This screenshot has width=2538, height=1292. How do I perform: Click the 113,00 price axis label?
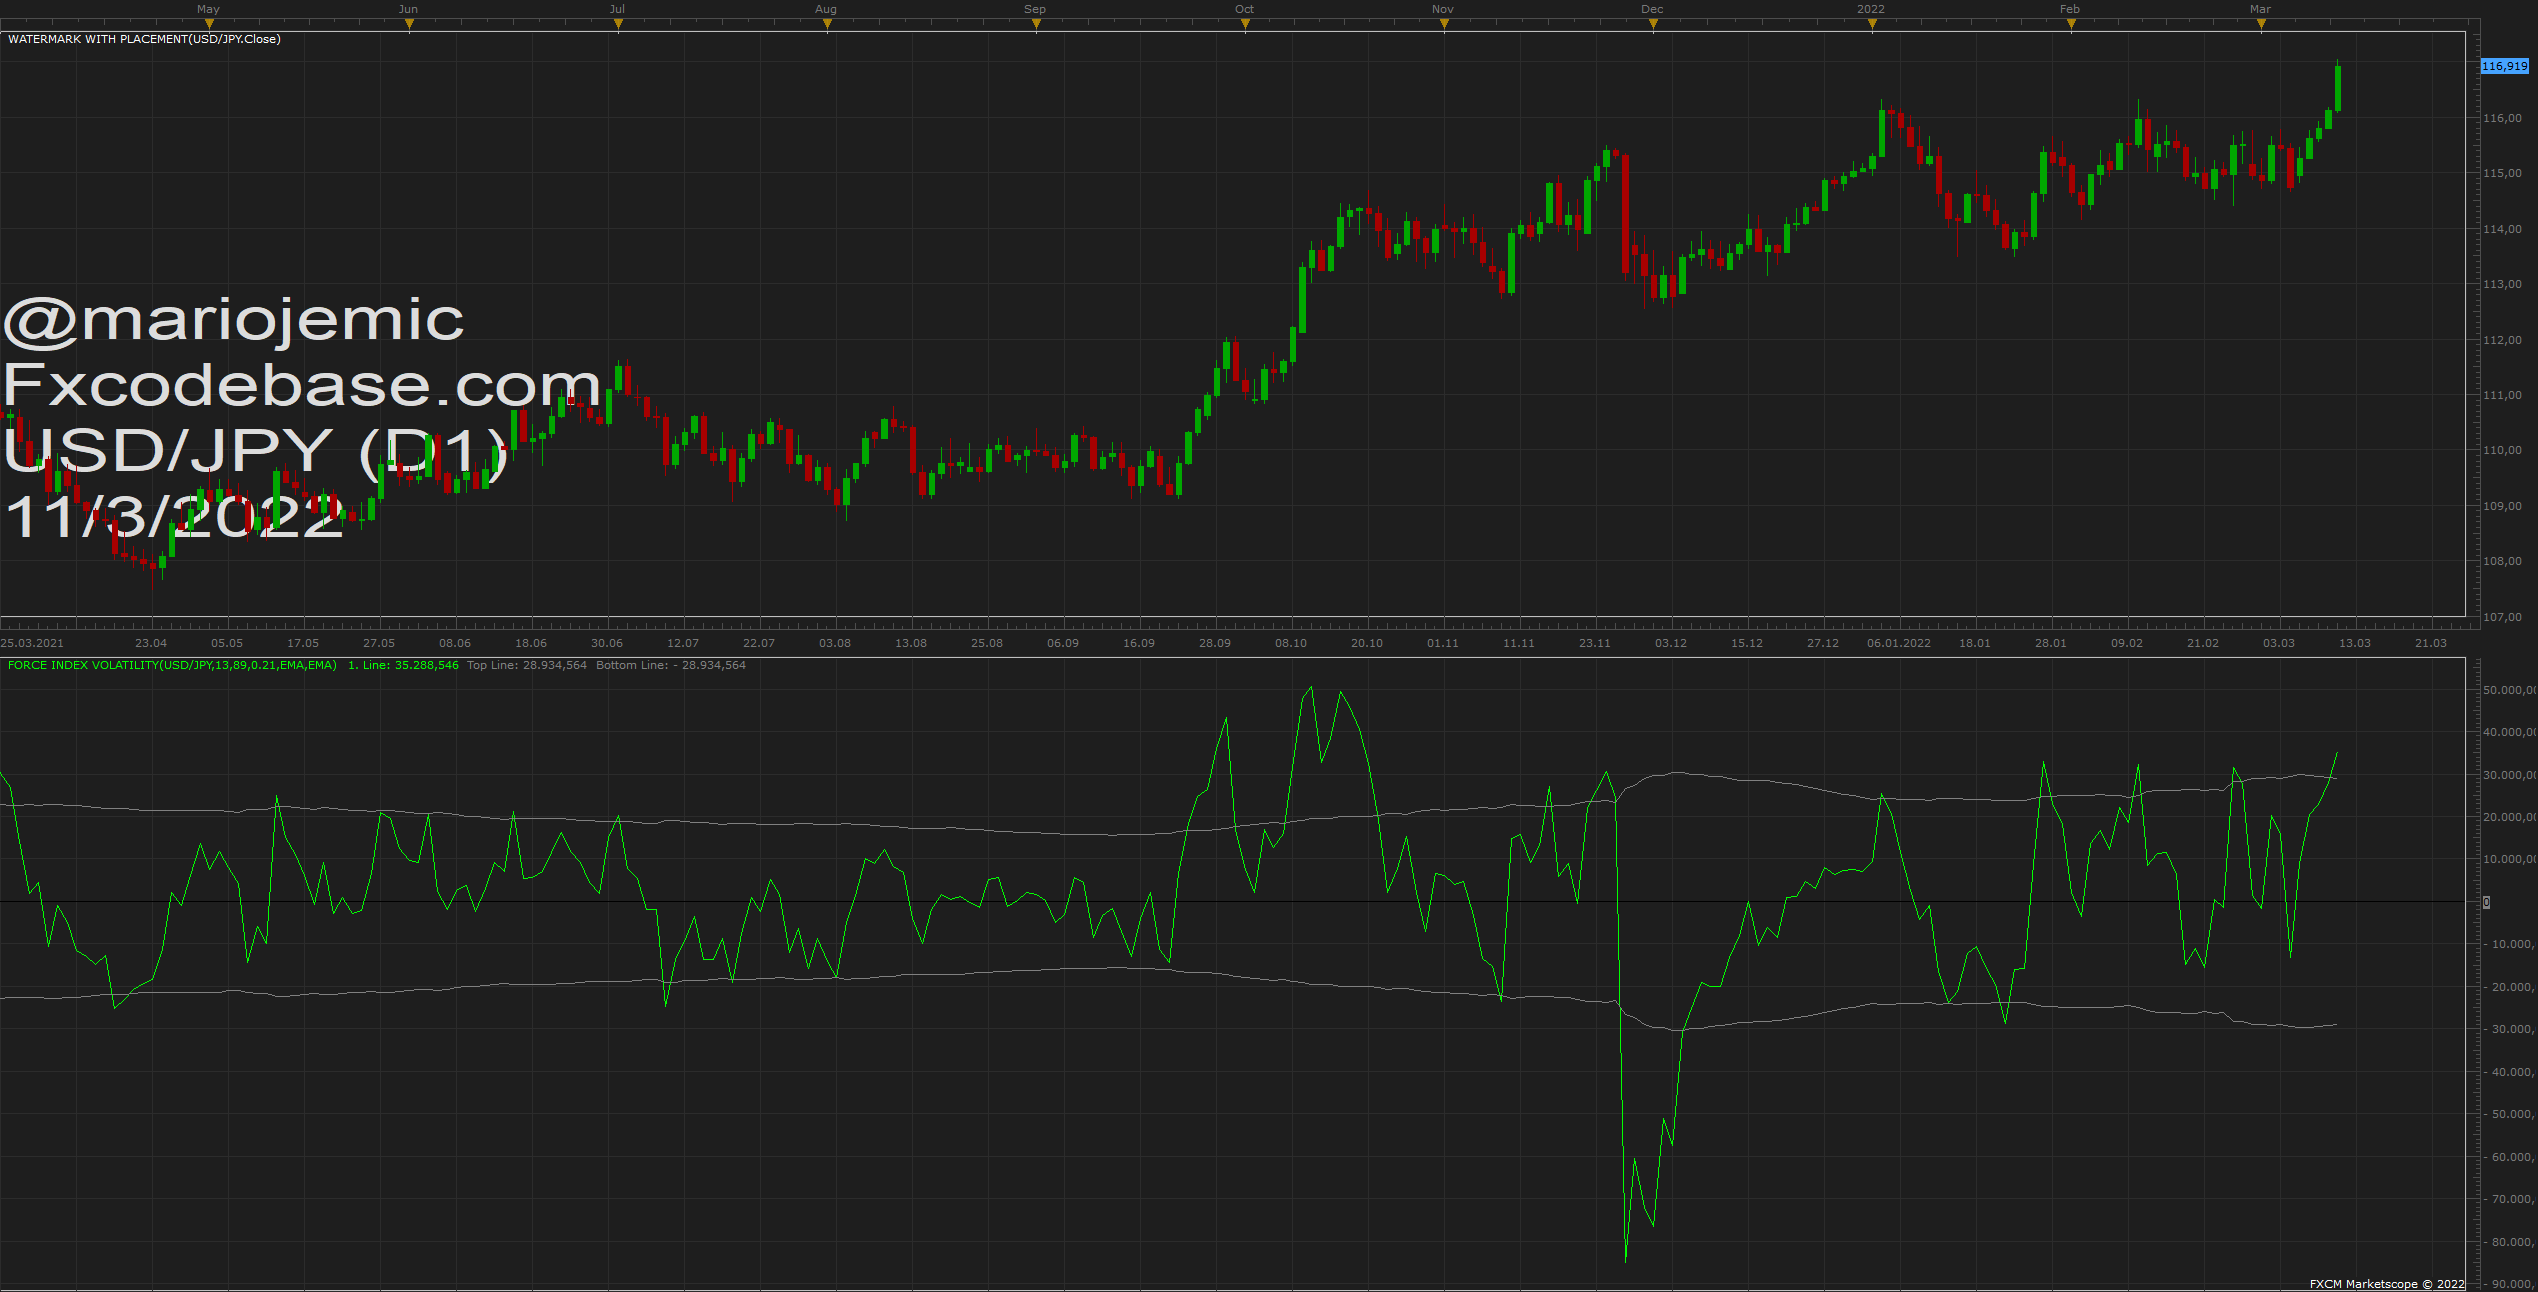[x=2502, y=284]
